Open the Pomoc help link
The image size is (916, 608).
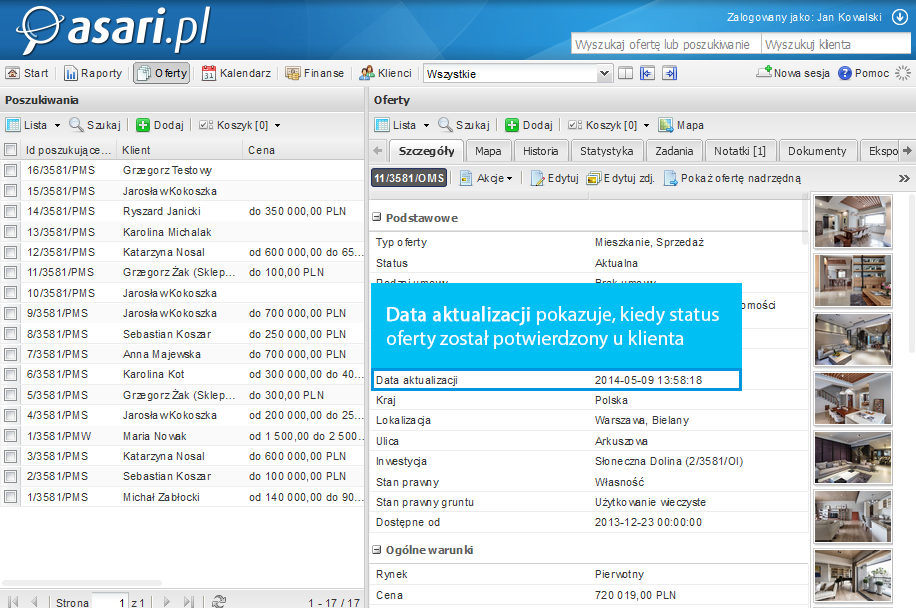pos(863,74)
